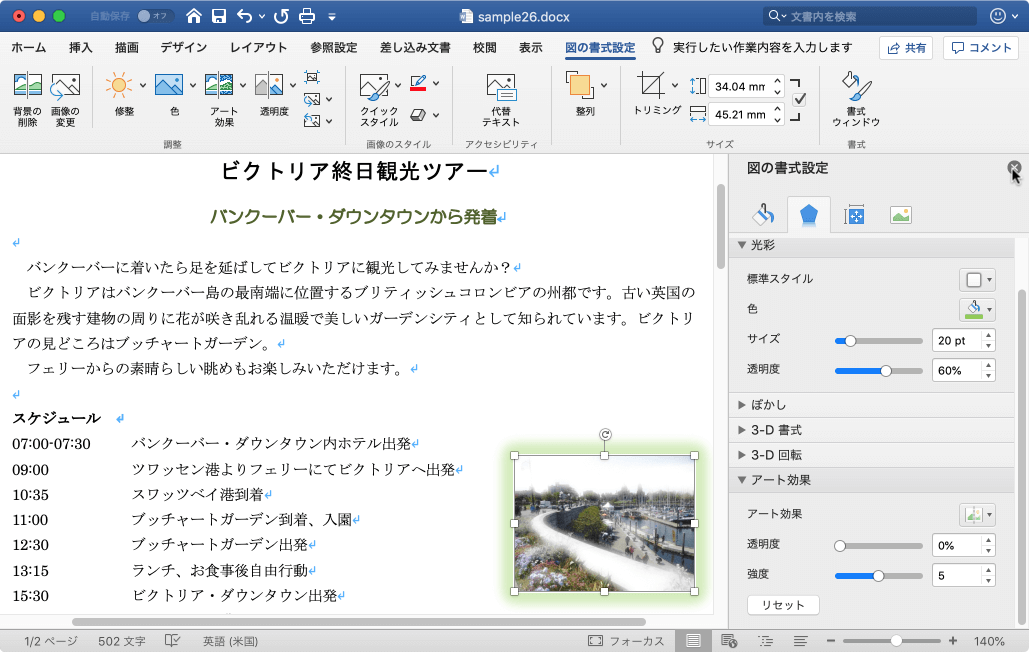Open the Corrections (修整) tool
Image resolution: width=1029 pixels, height=652 pixels.
(119, 87)
